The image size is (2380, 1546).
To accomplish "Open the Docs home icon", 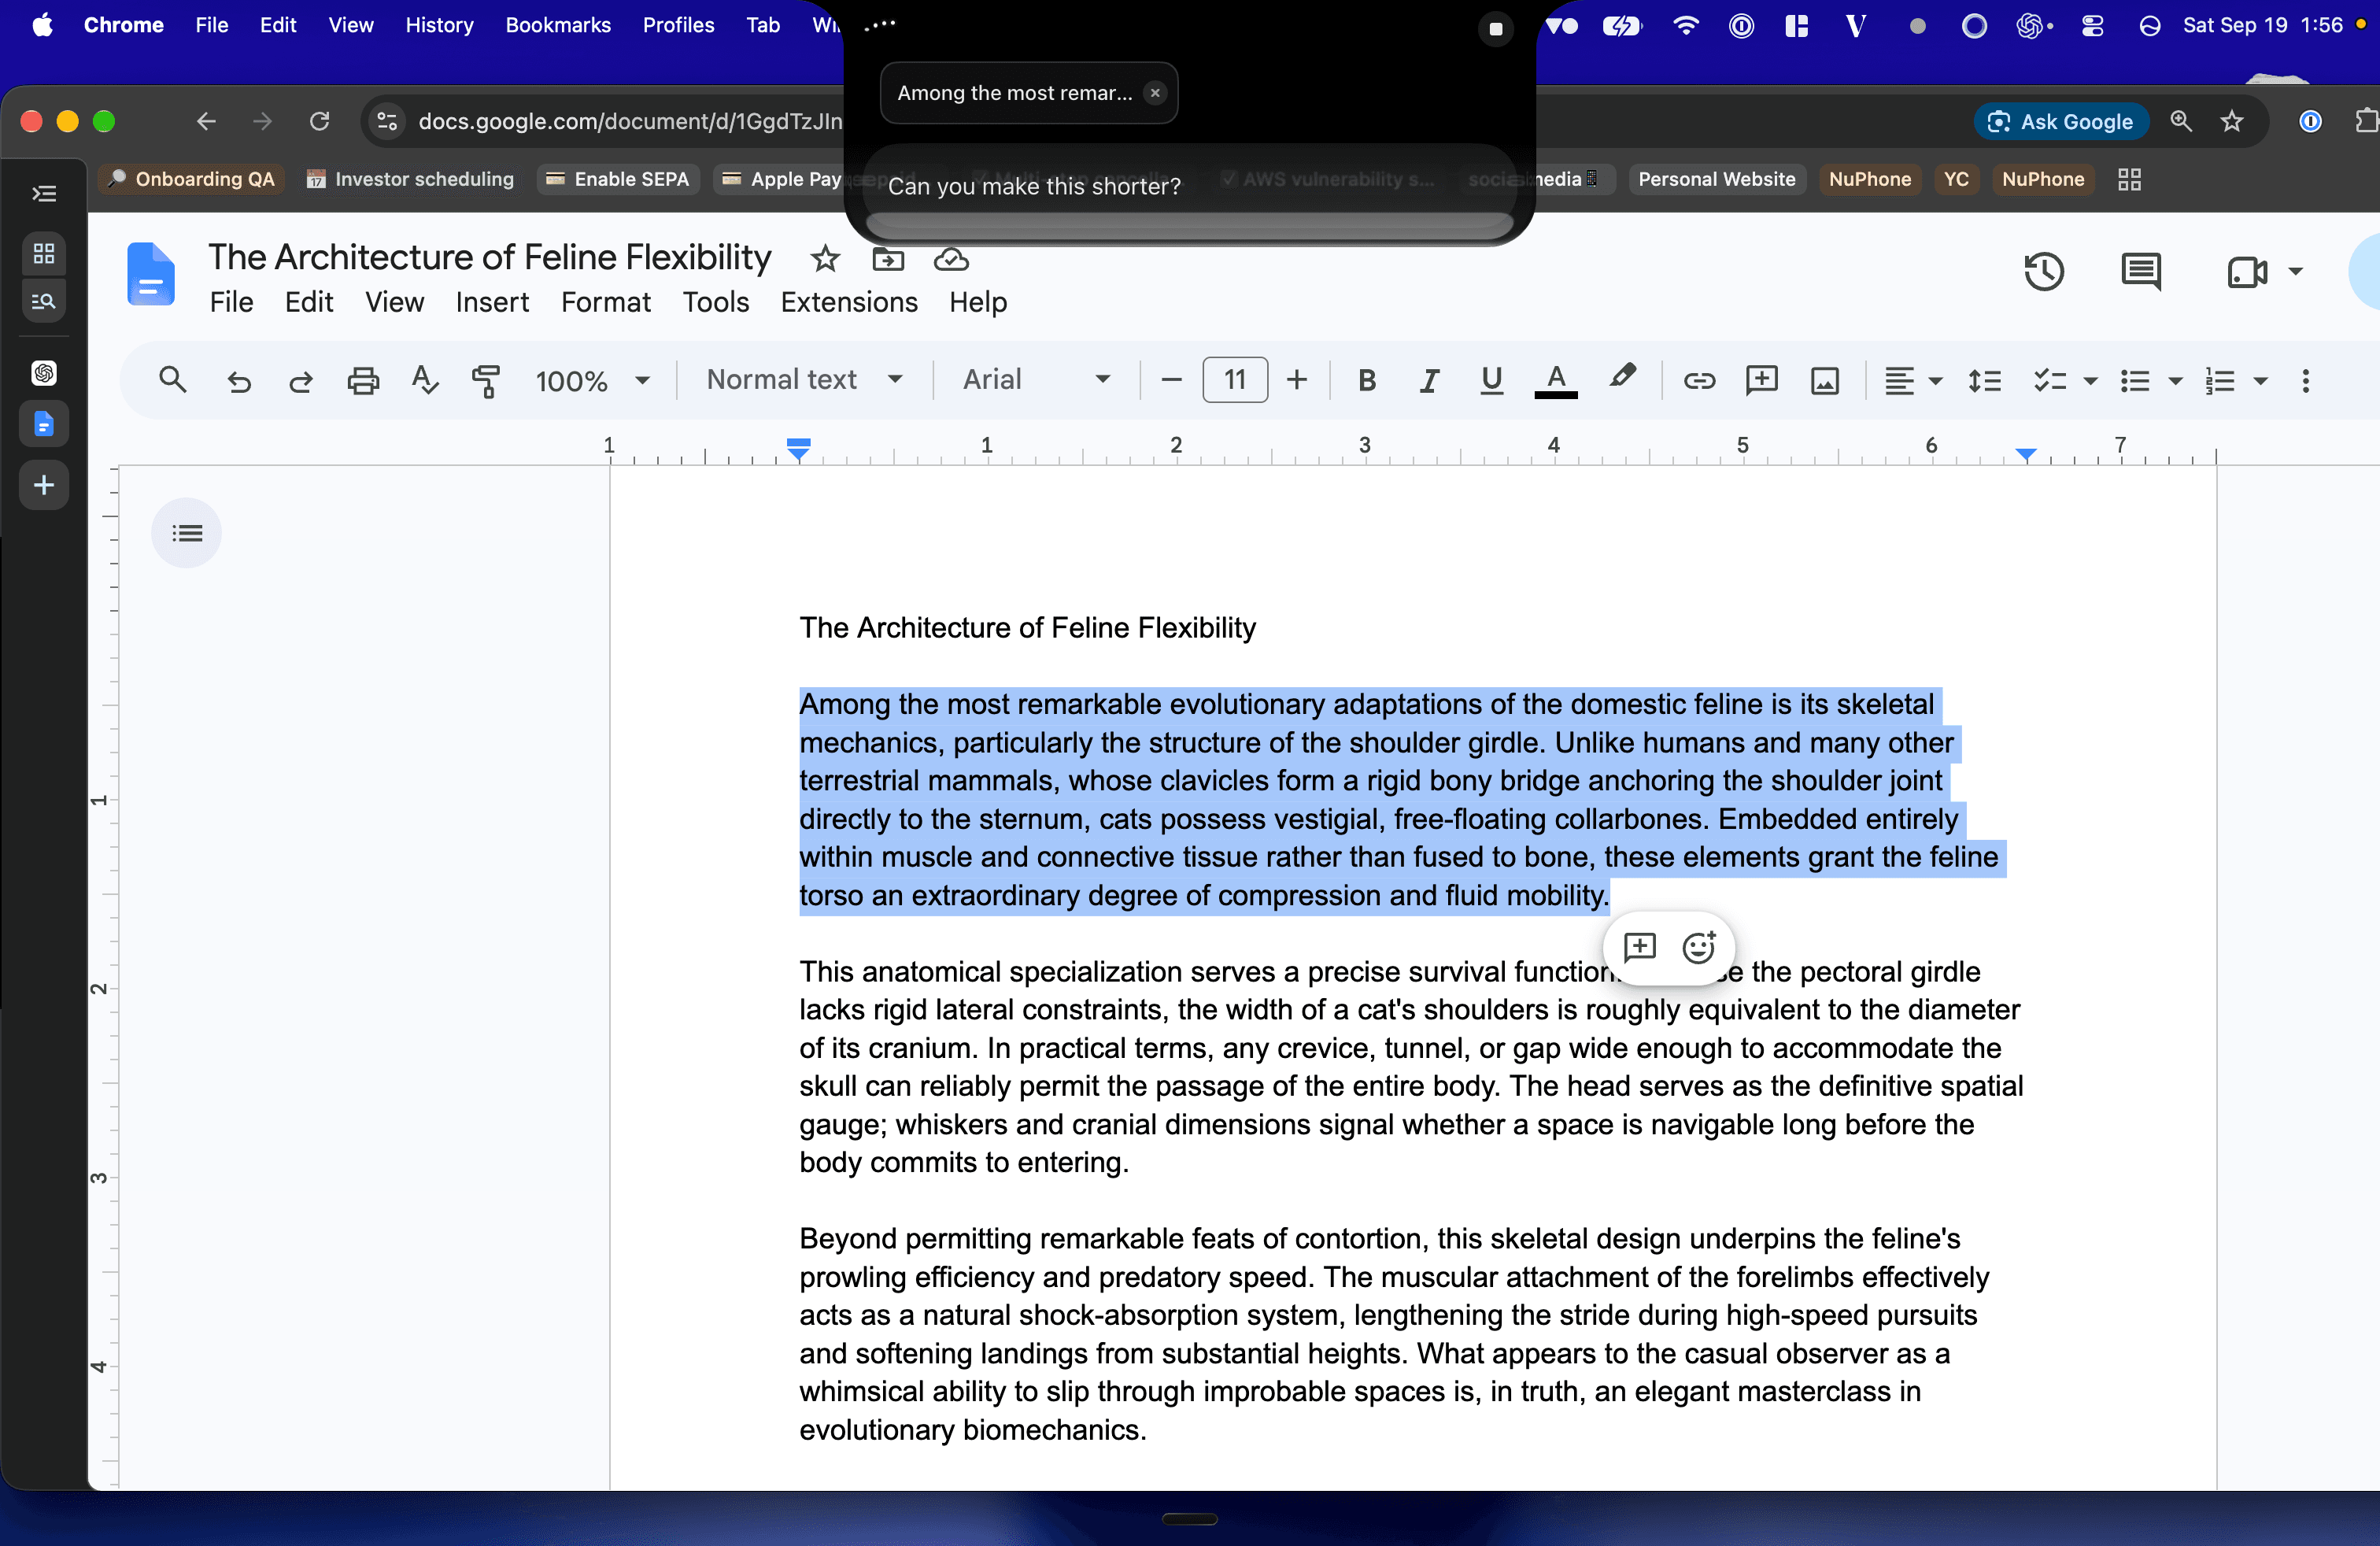I will 151,273.
